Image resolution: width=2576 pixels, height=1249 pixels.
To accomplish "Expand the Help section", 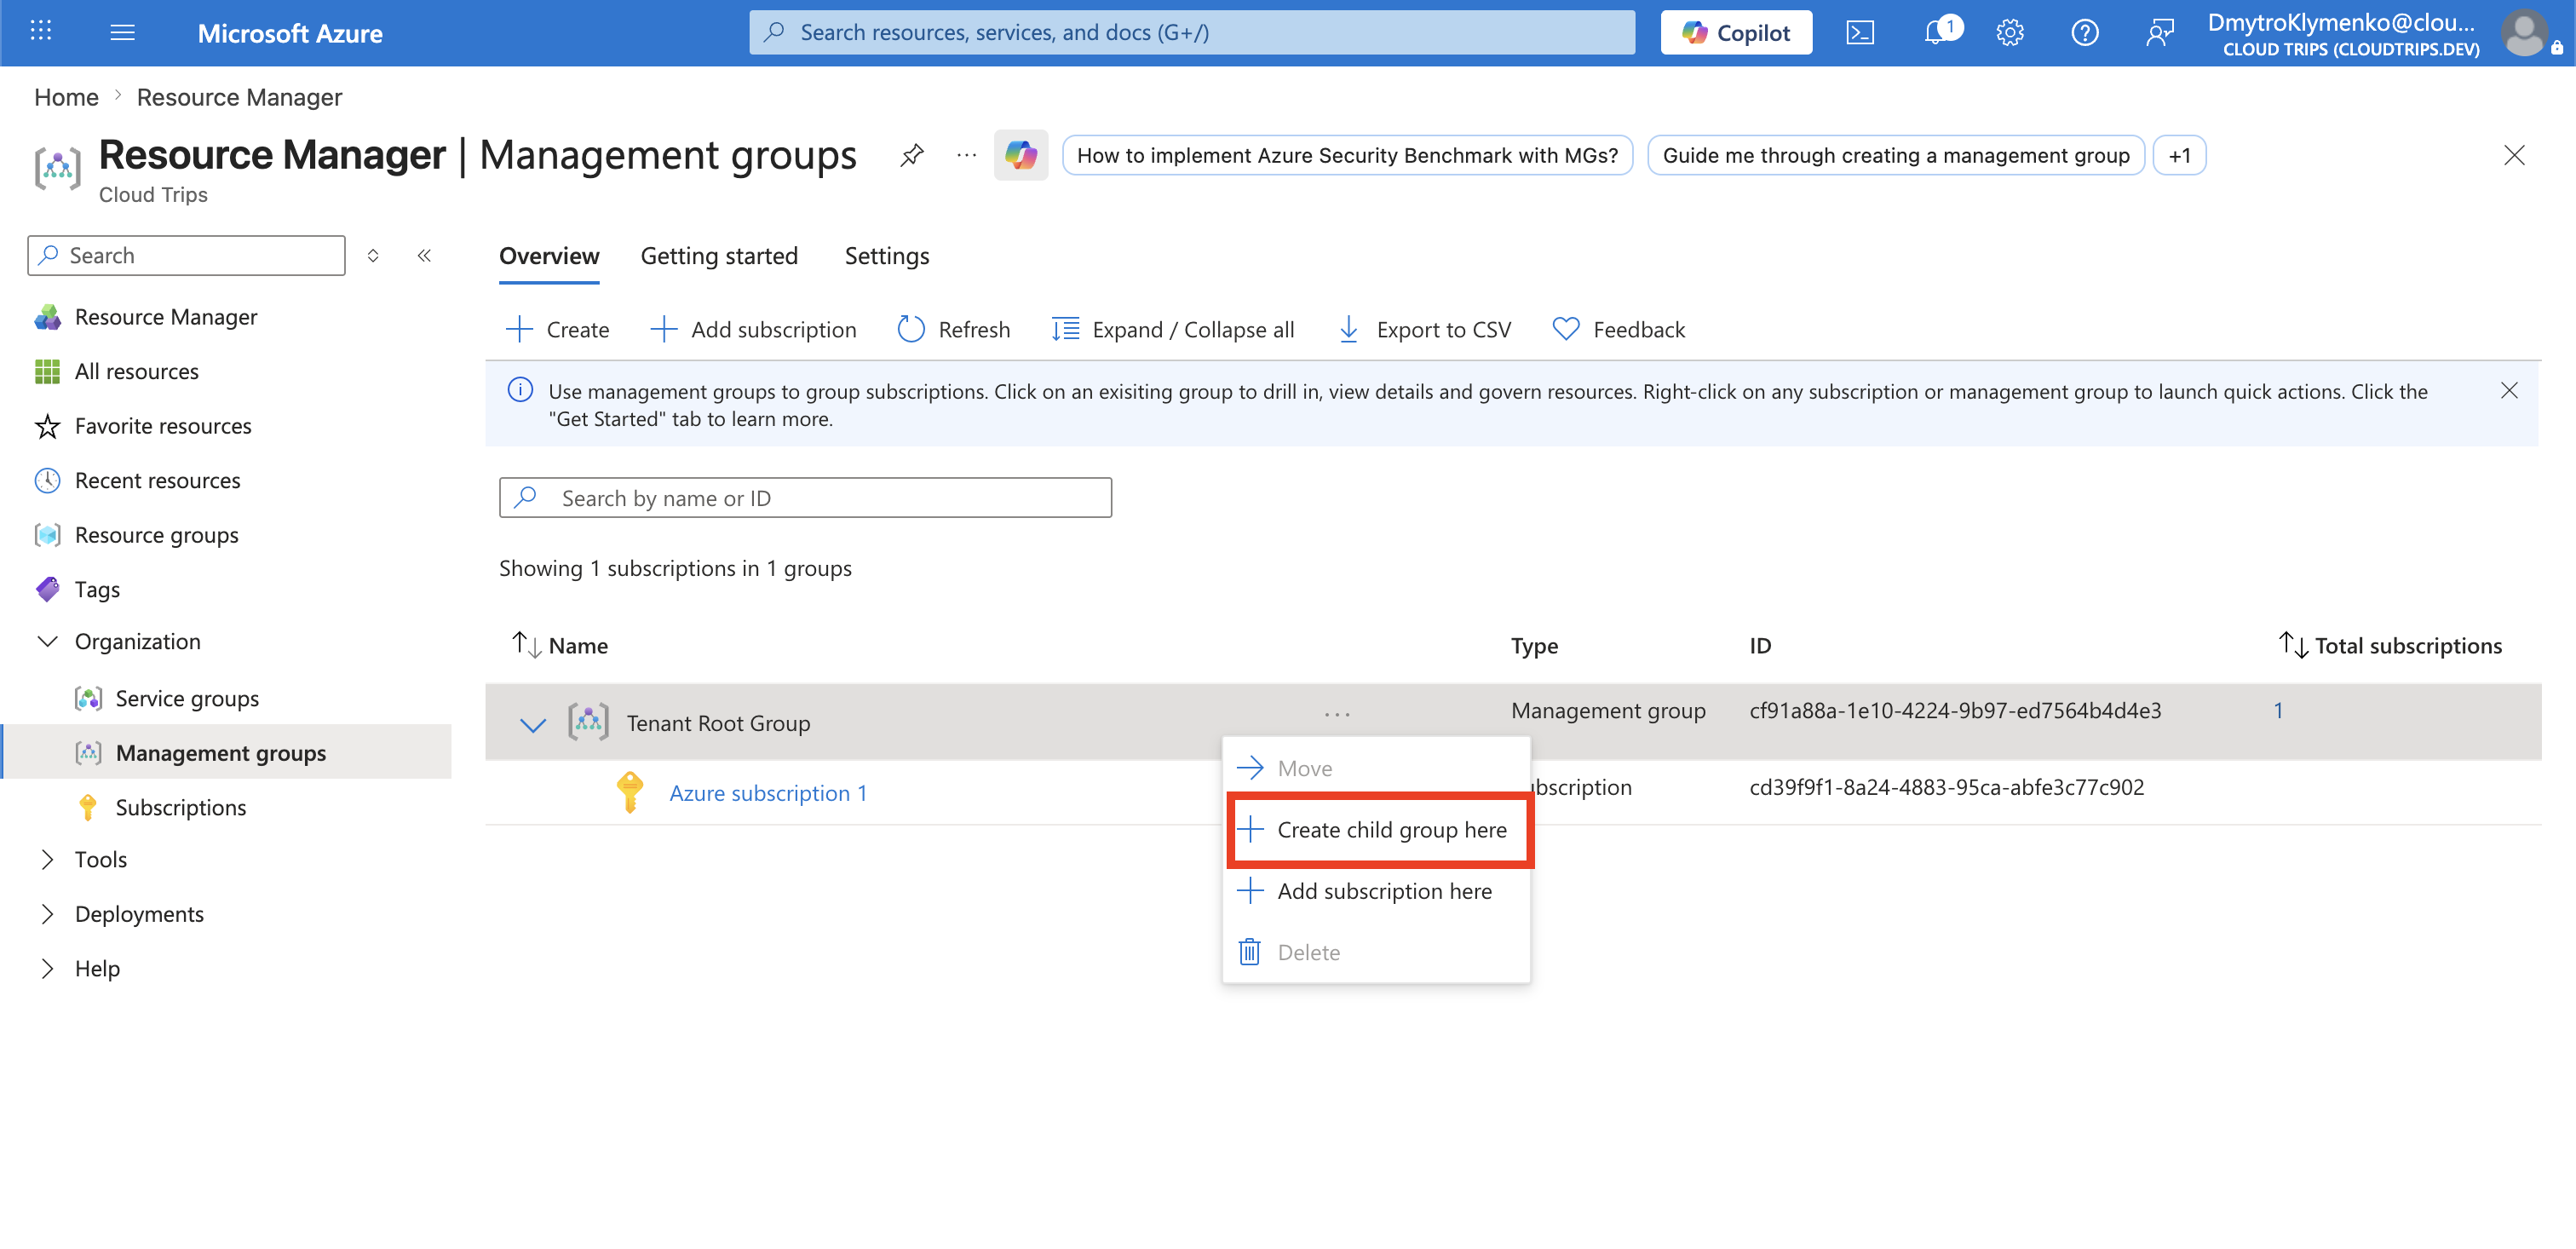I will [48, 968].
